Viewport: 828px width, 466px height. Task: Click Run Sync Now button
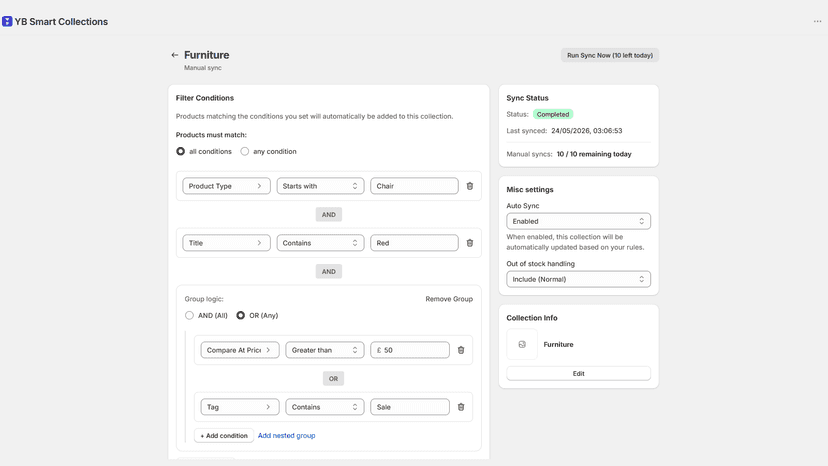pos(610,55)
